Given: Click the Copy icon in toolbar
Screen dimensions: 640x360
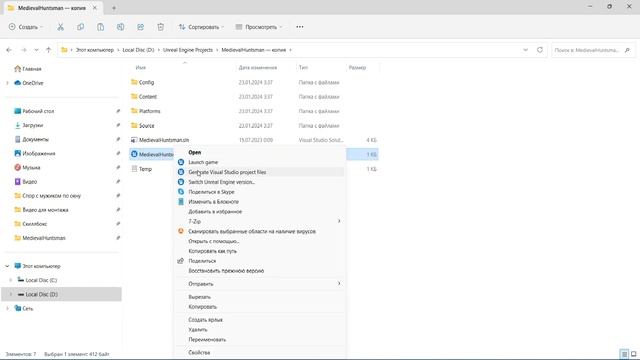Looking at the screenshot, I should tap(80, 27).
